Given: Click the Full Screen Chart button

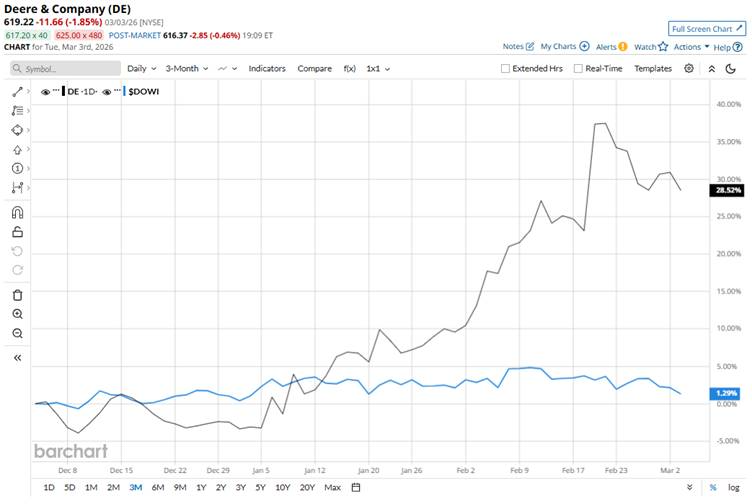Looking at the screenshot, I should [x=706, y=29].
